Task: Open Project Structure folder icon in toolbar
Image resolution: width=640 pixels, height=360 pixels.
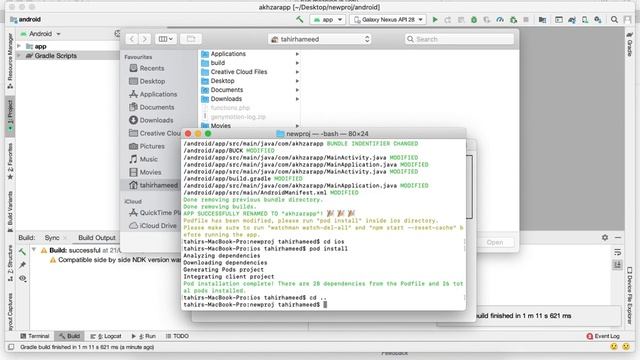Action: point(542,19)
